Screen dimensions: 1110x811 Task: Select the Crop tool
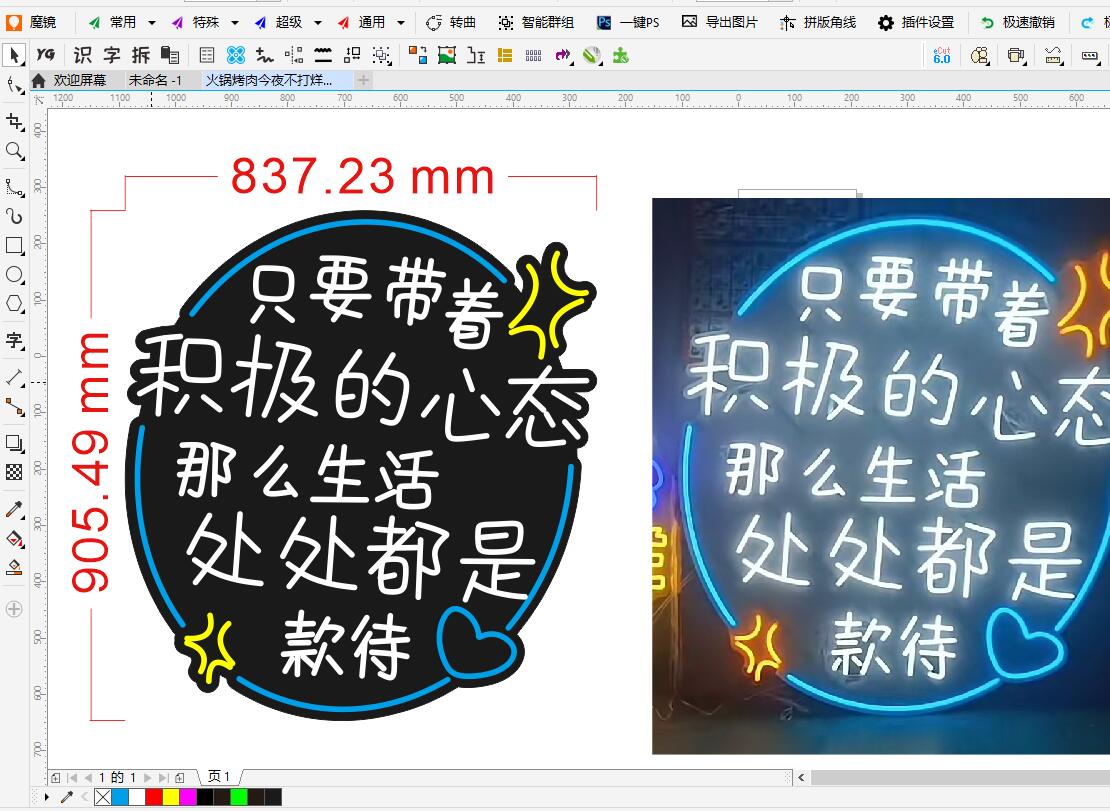[x=14, y=122]
